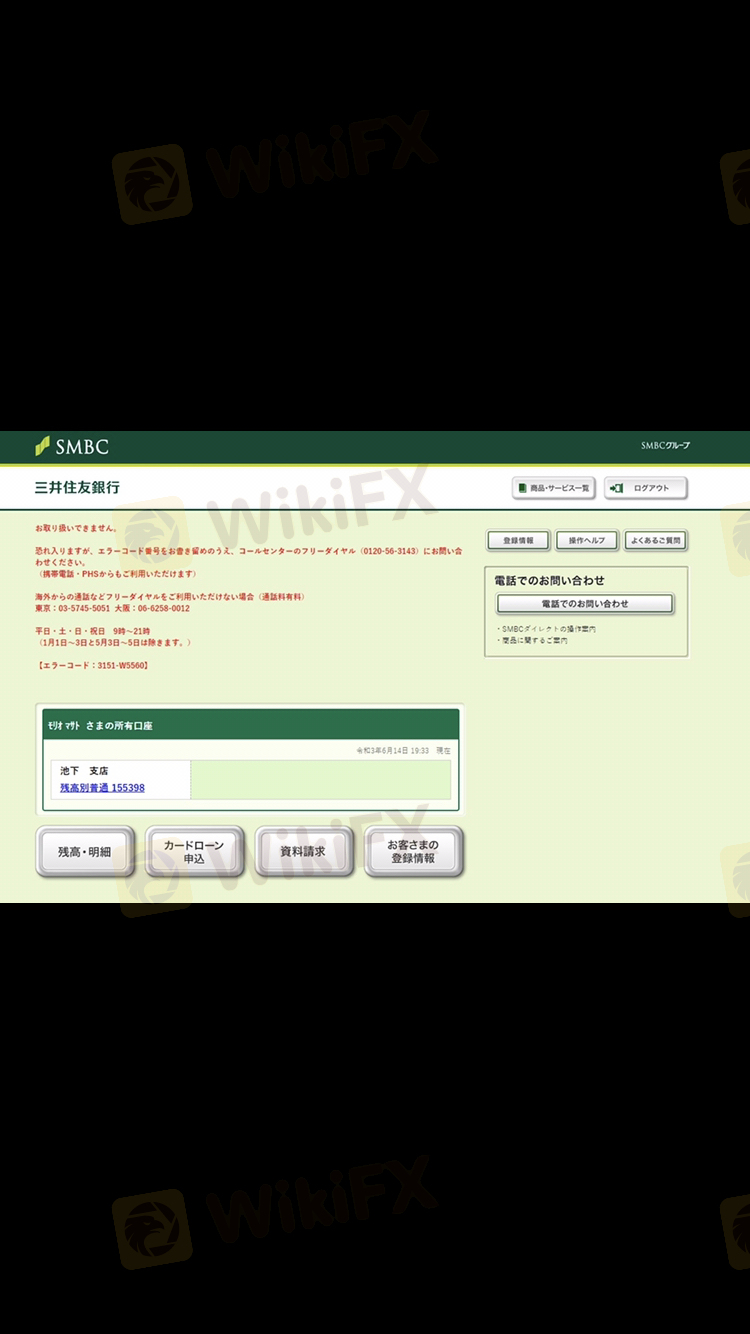Viewport: 750px width, 1334px height.
Task: Open the 登録情報 tab button
Action: tap(518, 541)
